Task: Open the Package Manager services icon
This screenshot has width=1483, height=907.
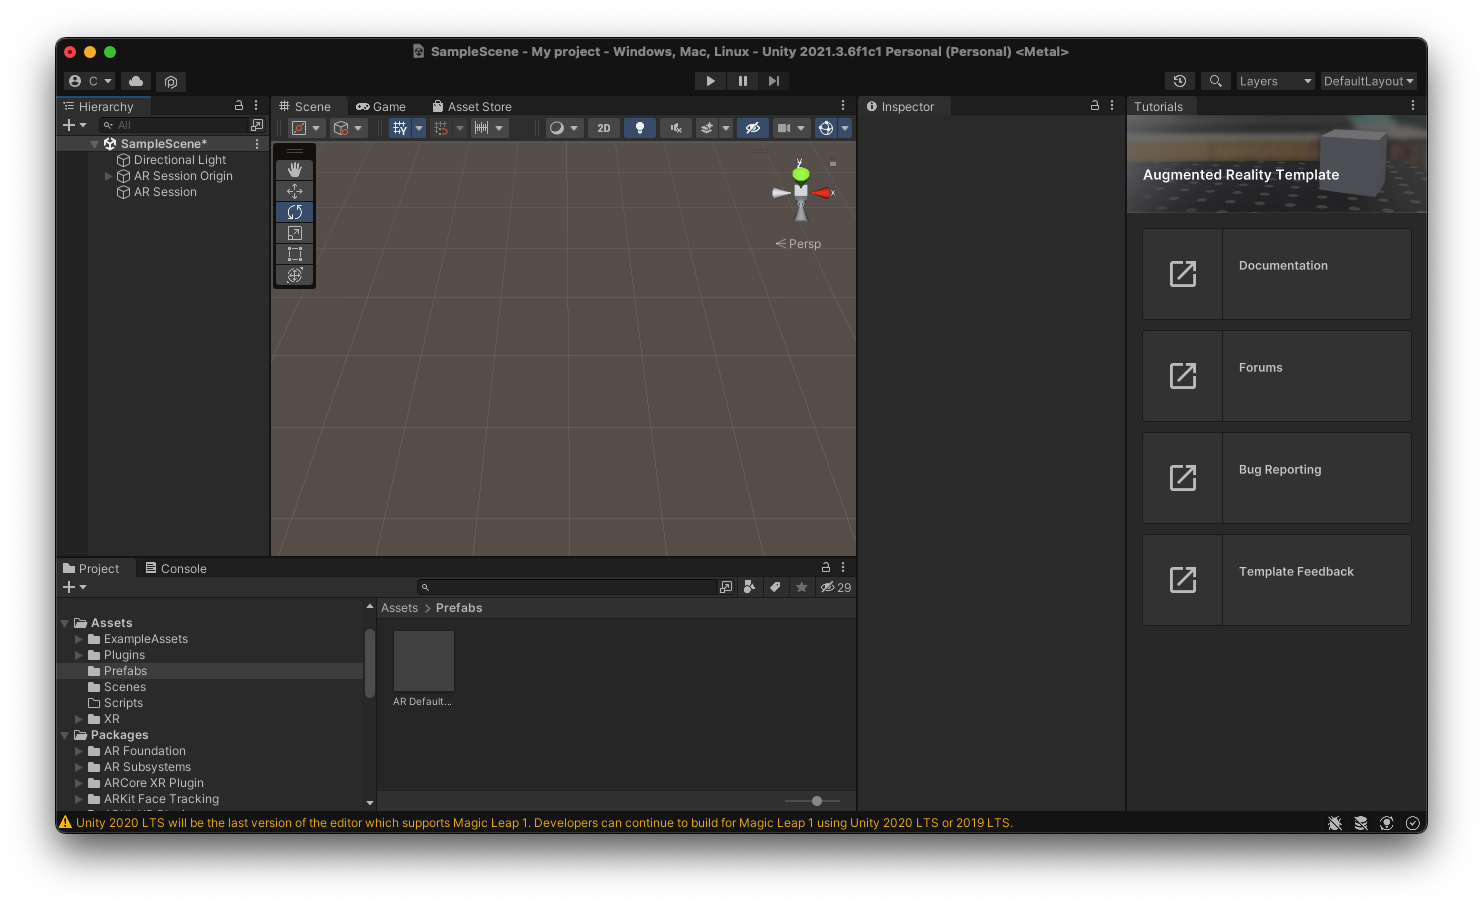Action: tap(171, 81)
